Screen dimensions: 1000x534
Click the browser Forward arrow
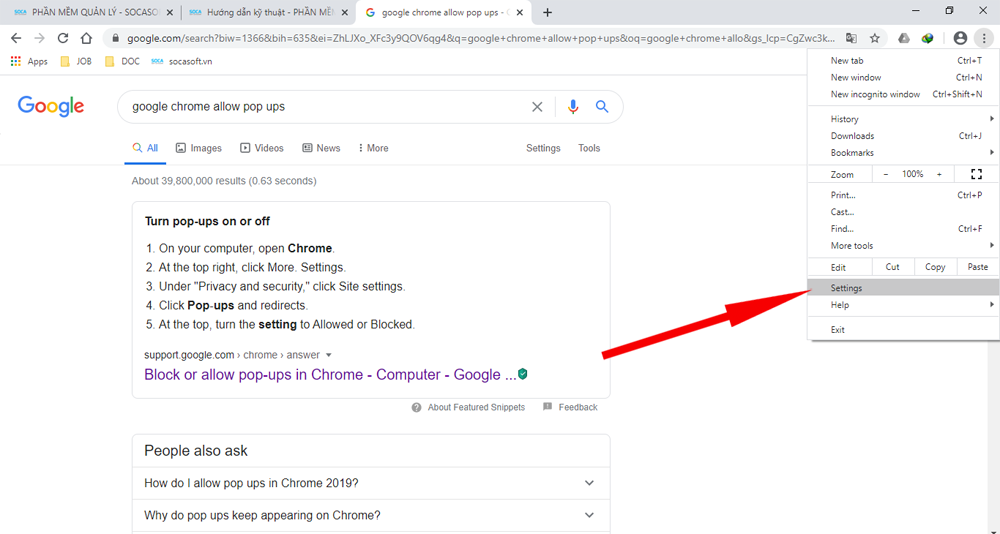(40, 38)
